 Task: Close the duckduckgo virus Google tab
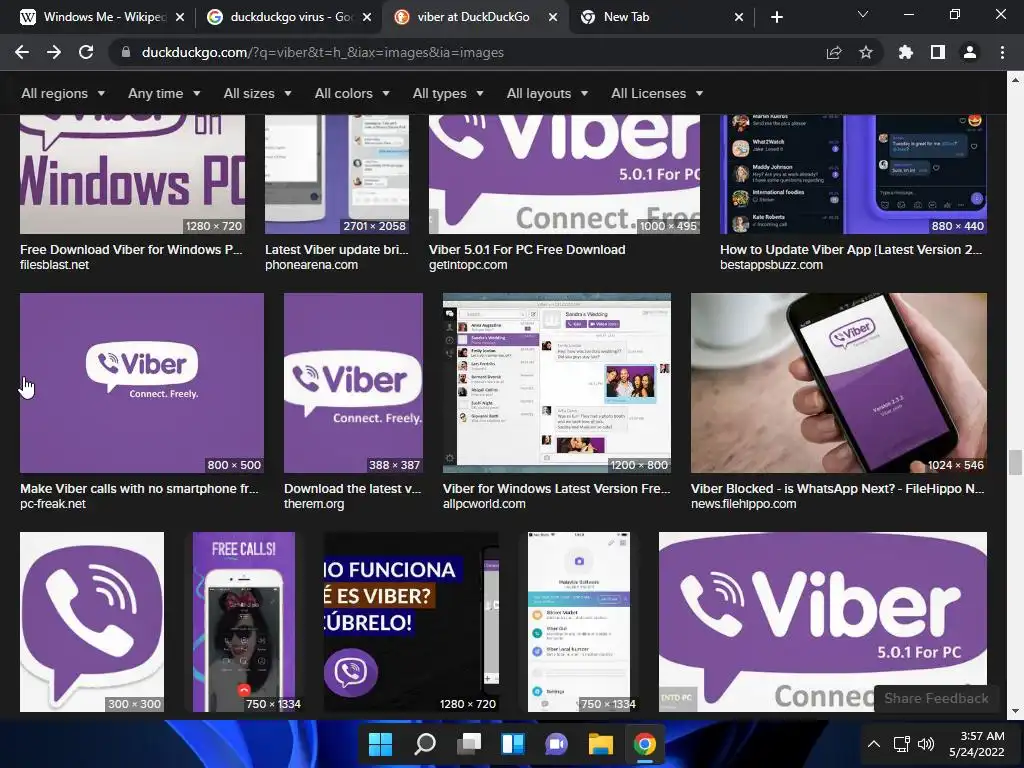point(367,17)
